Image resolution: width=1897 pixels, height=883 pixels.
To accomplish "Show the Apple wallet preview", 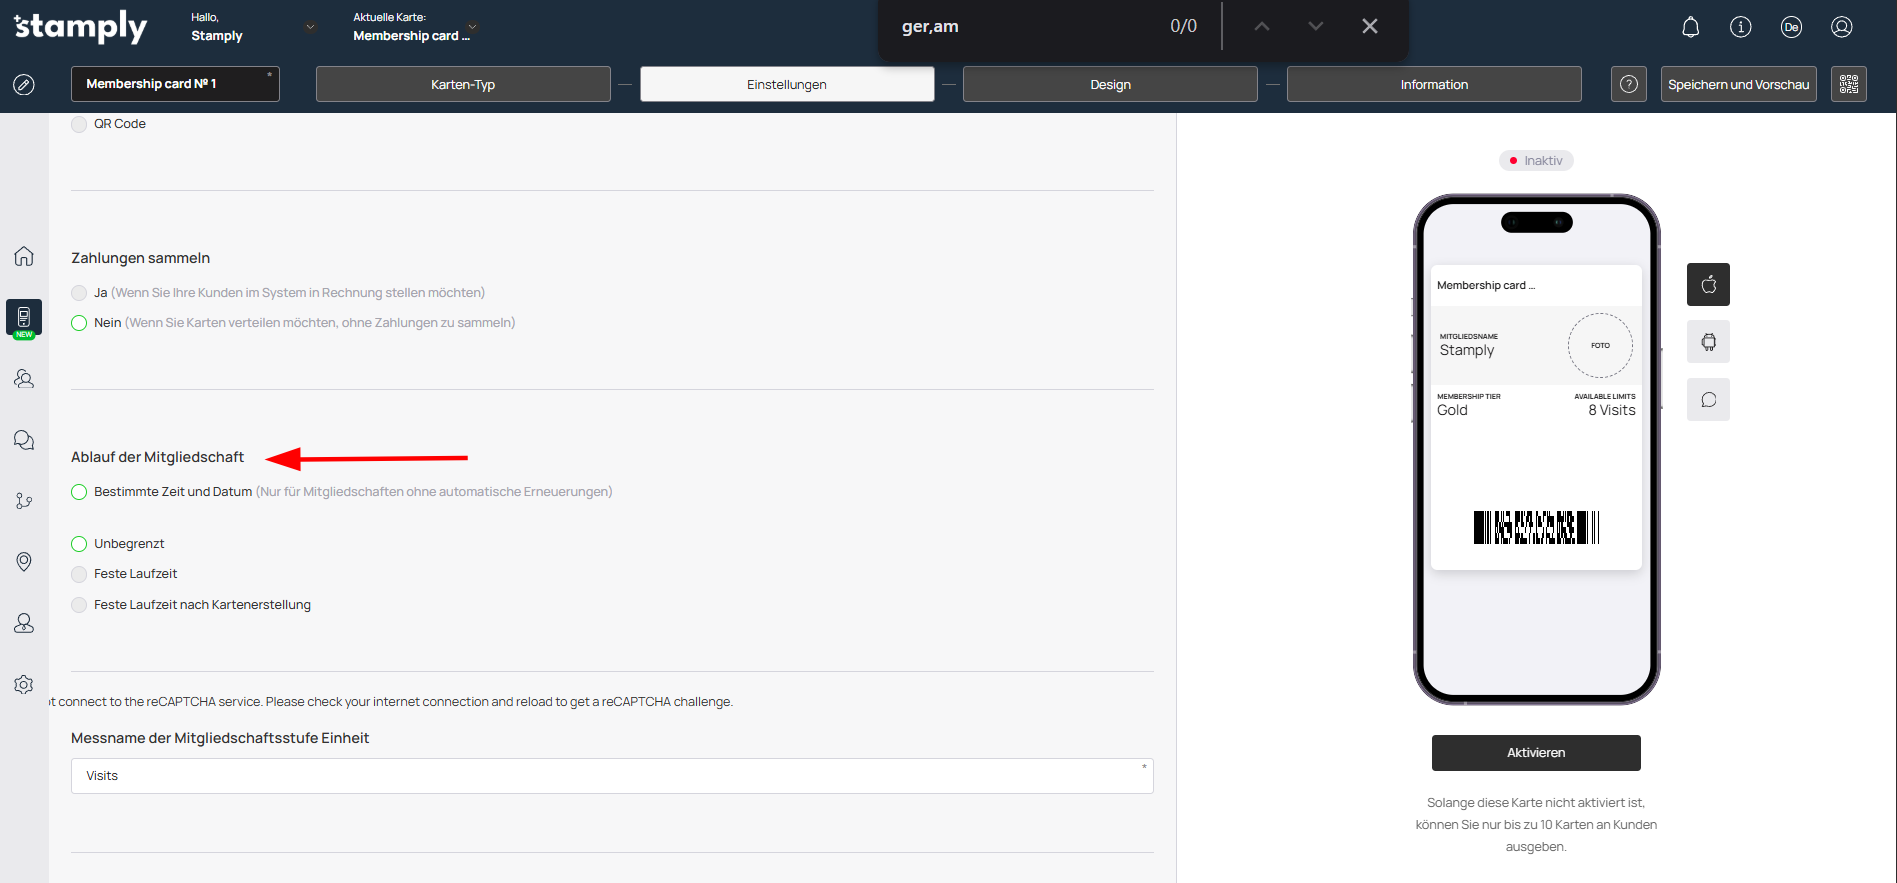I will click(x=1708, y=285).
